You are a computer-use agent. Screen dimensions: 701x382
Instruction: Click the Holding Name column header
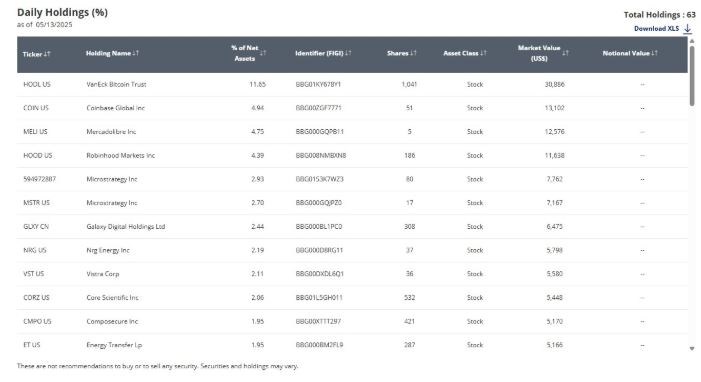pos(108,53)
